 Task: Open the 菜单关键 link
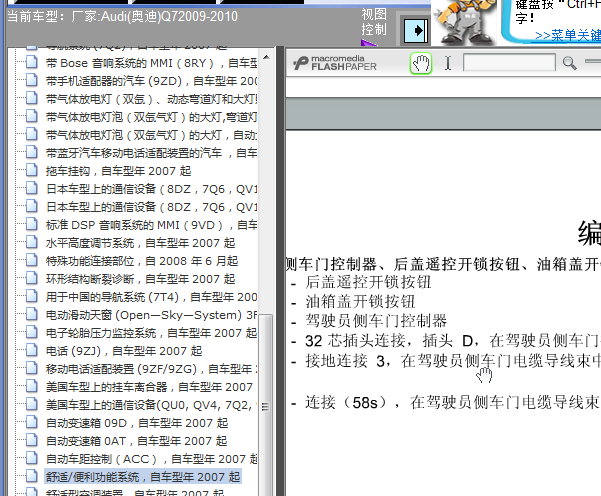[568, 36]
